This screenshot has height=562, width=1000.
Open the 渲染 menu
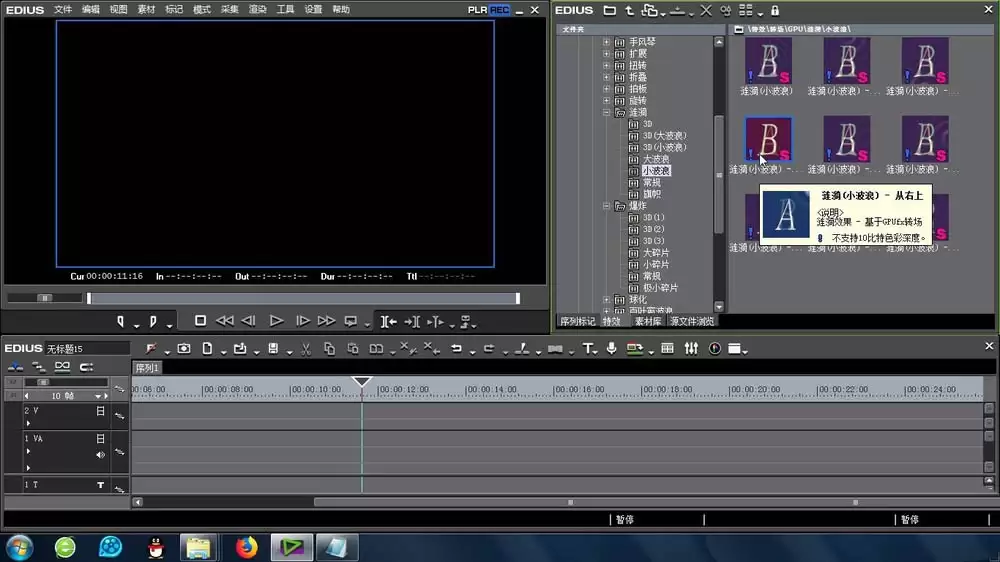[257, 10]
